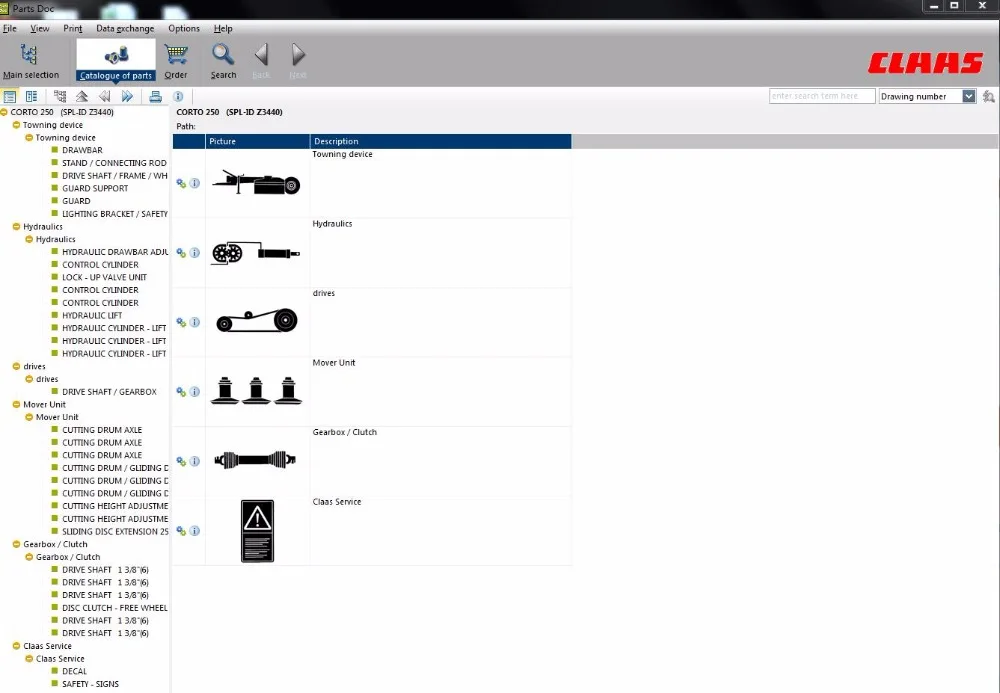The width and height of the screenshot is (1000, 693).
Task: Open the Drawing number dropdown
Action: pyautogui.click(x=969, y=96)
